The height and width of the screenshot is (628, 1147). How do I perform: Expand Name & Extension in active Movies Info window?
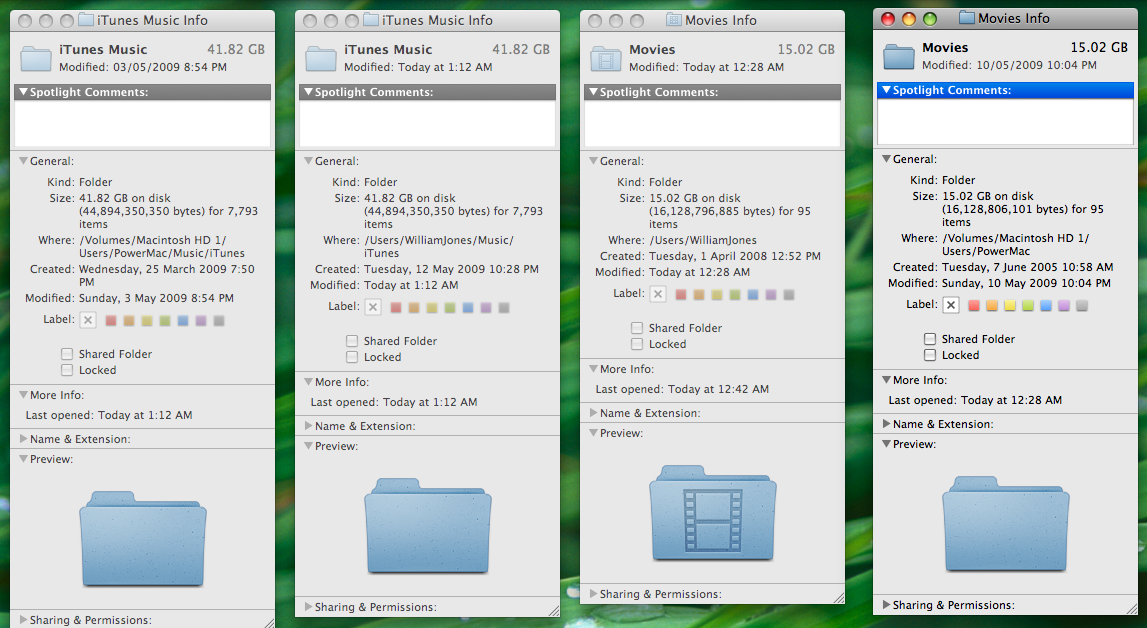point(887,424)
